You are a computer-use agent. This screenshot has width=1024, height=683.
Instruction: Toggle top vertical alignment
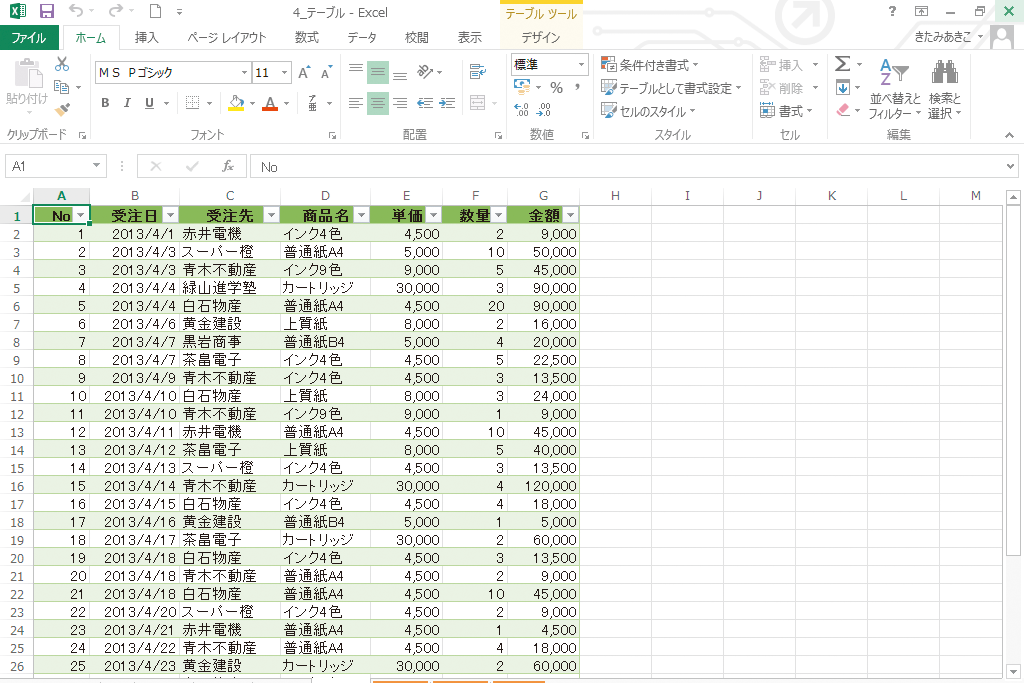coord(356,71)
